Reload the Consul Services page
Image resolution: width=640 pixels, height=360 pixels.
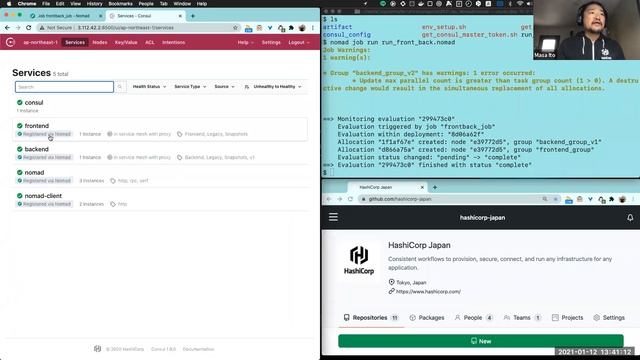(x=29, y=28)
